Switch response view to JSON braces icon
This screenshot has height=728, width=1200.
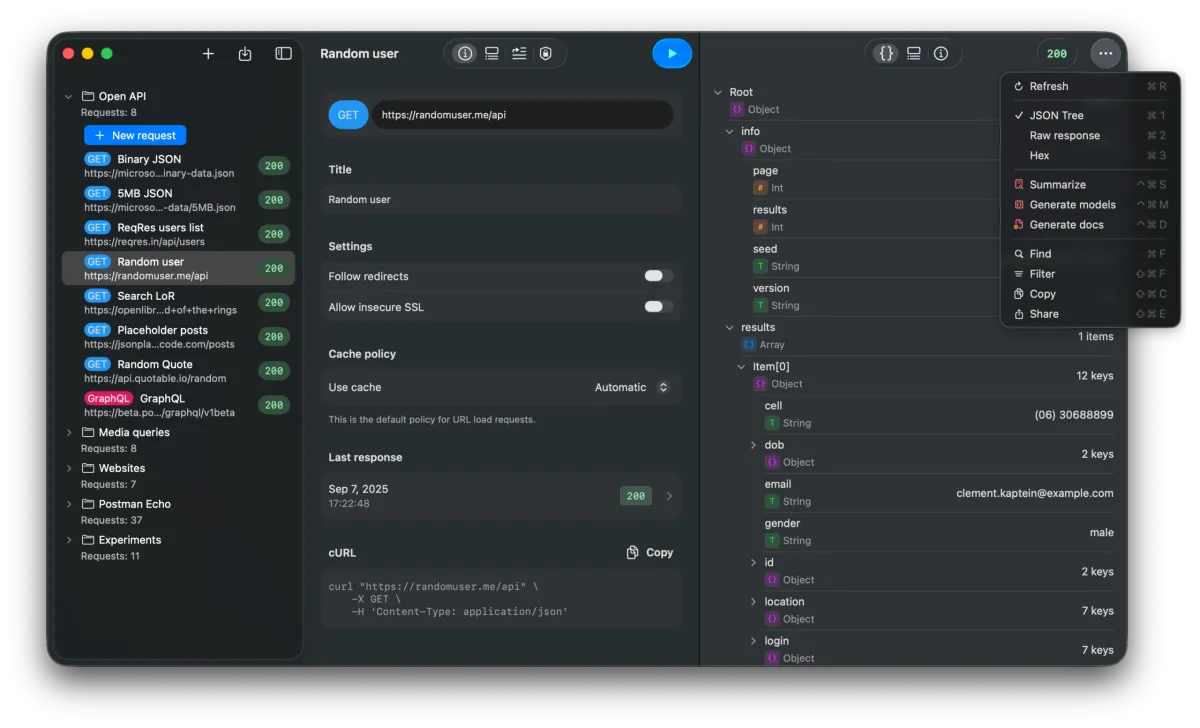886,54
